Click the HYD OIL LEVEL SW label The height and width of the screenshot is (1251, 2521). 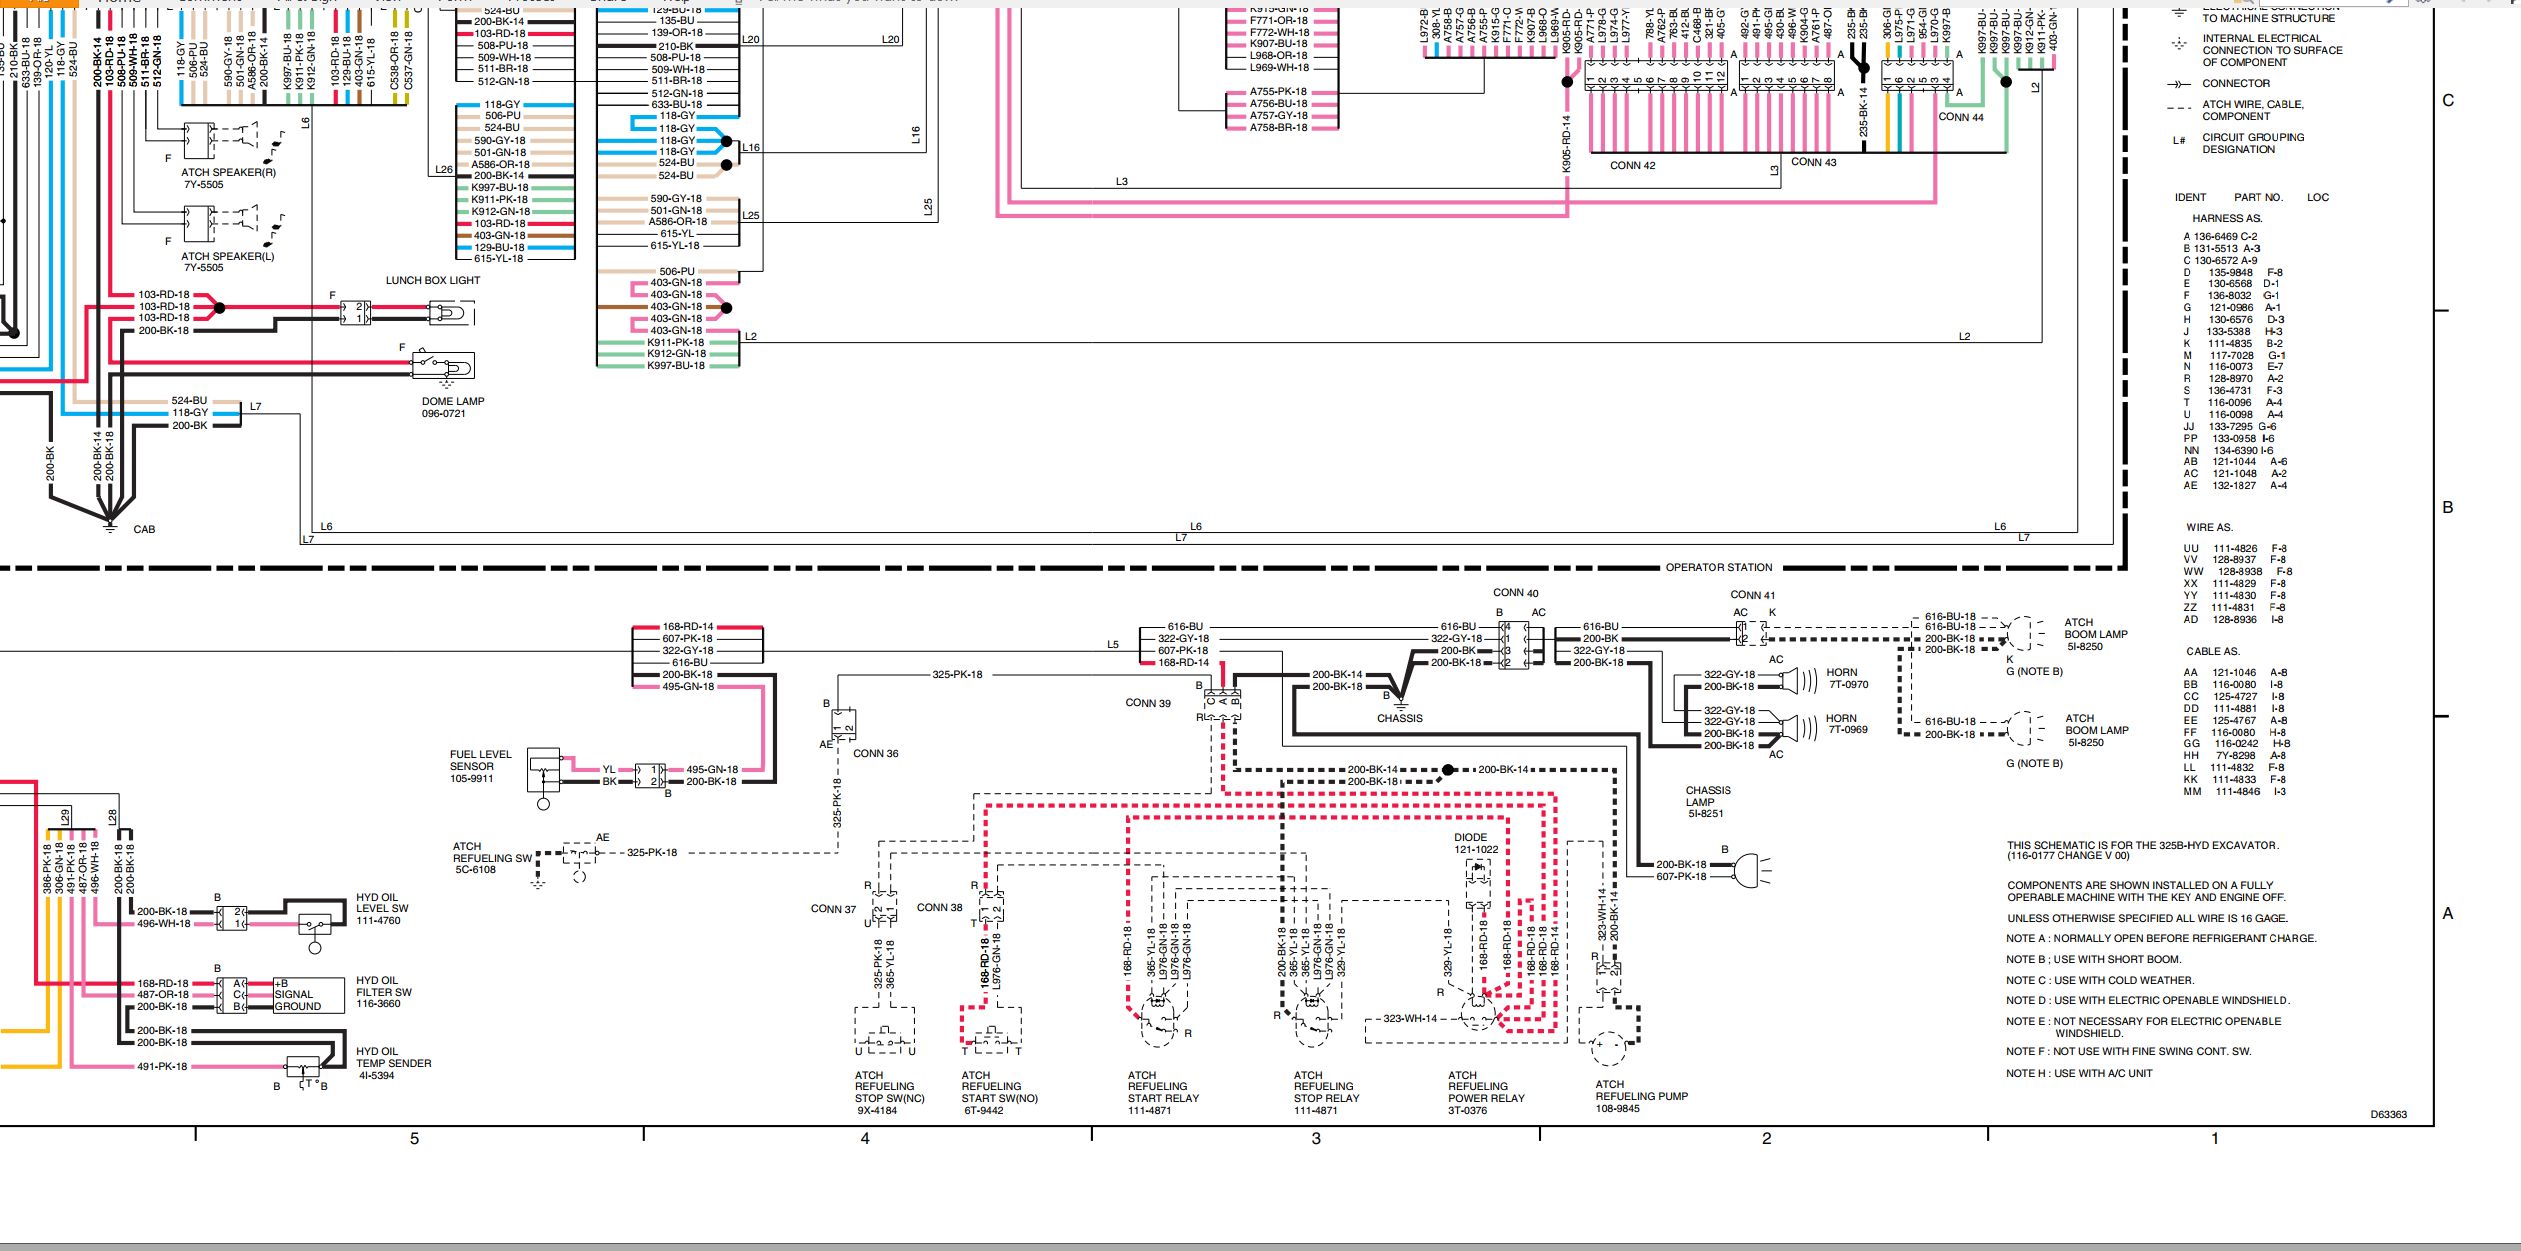pyautogui.click(x=382, y=909)
